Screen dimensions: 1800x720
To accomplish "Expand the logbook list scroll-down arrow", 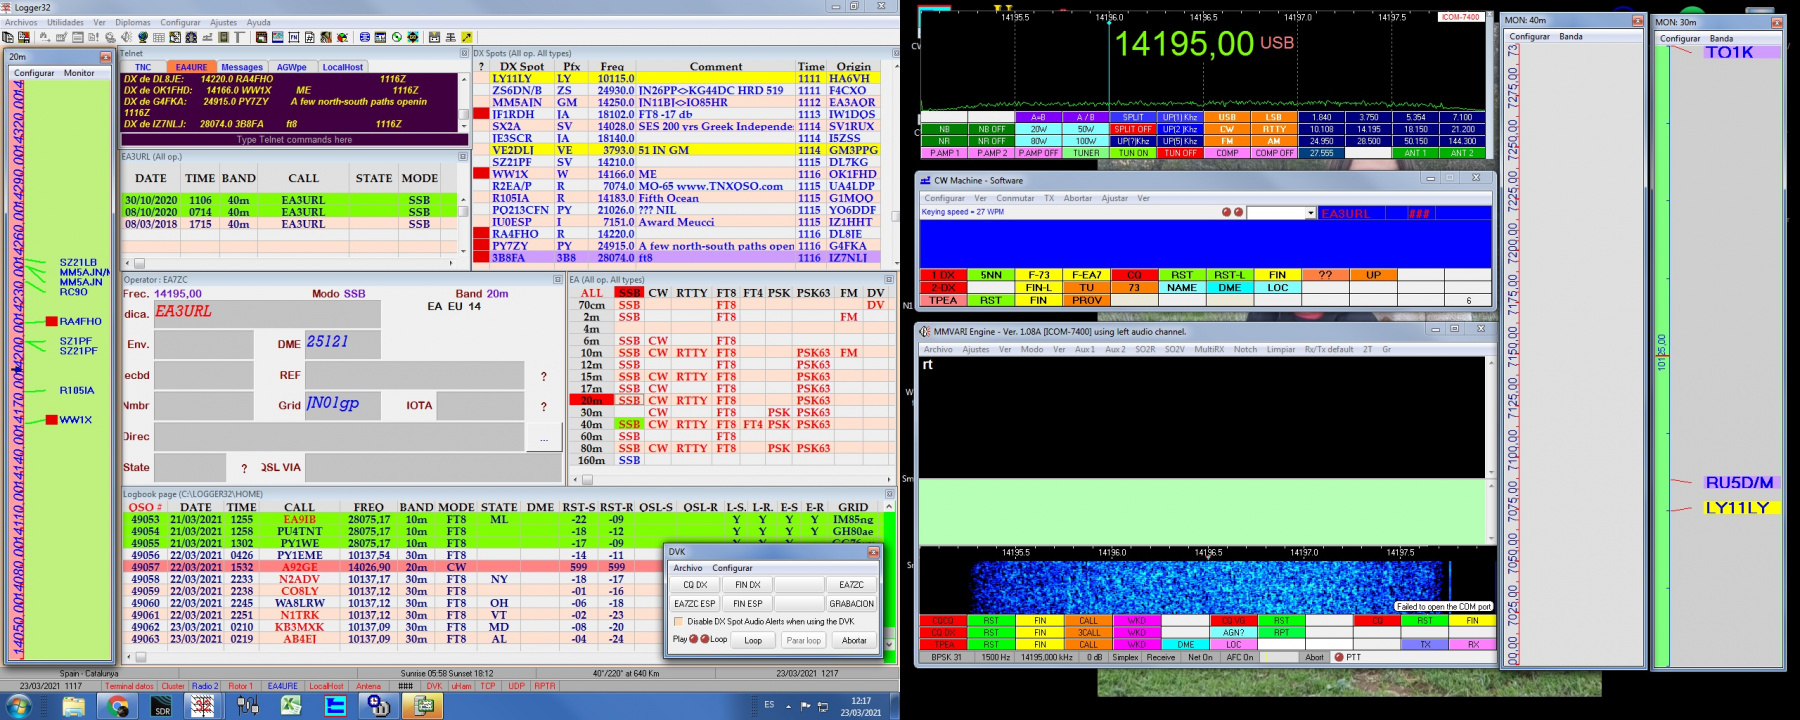I will [890, 645].
